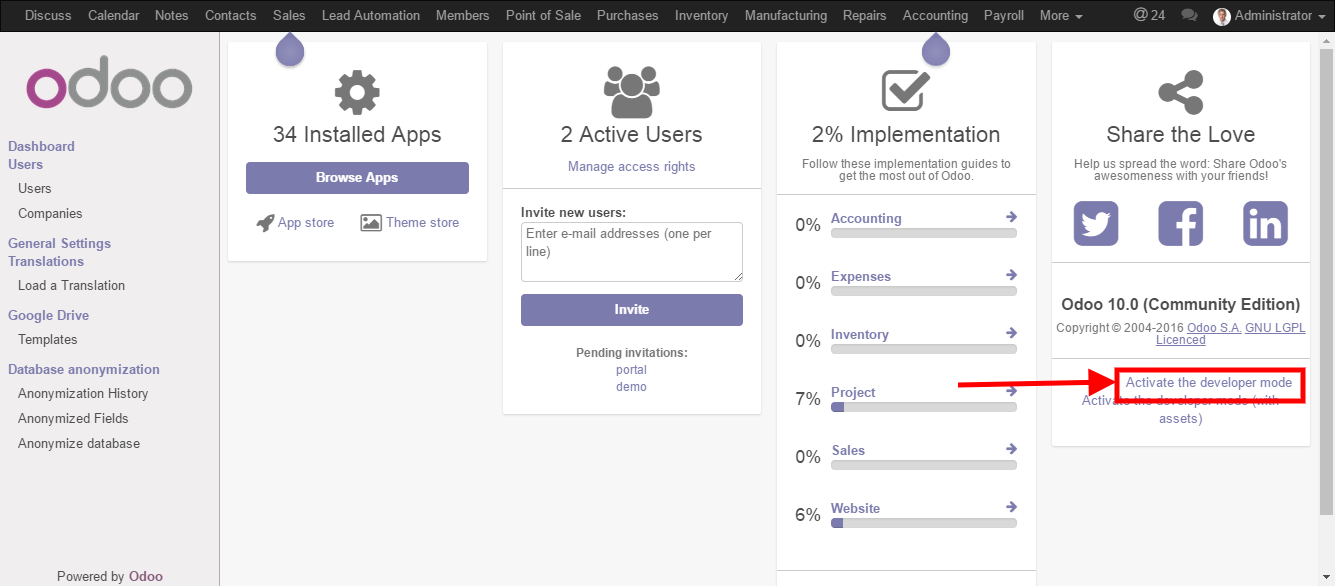Click the Administrator avatar picture

click(x=1221, y=16)
